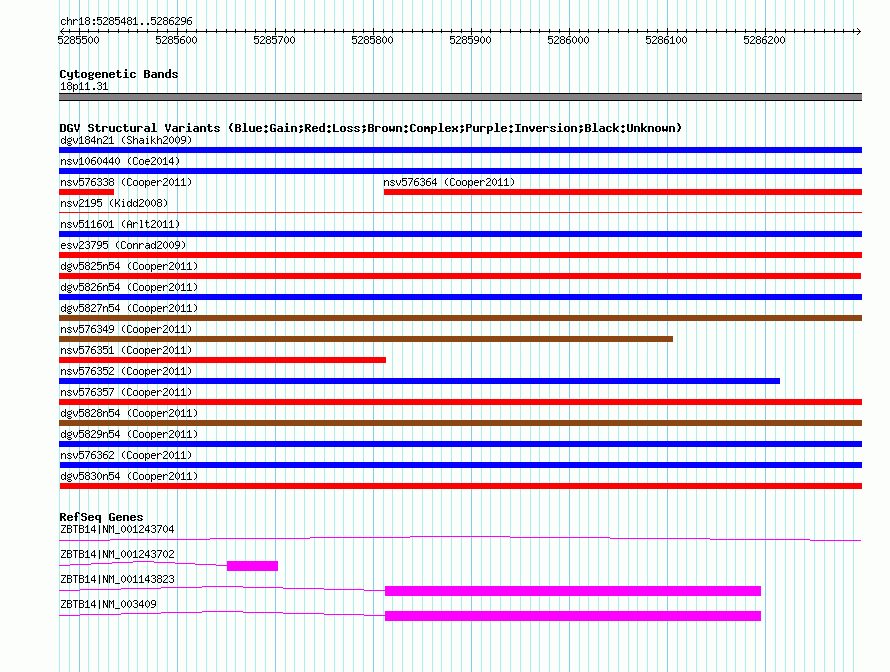Click the NM_001143823 magenta exon block
The image size is (890, 672).
pos(573,591)
